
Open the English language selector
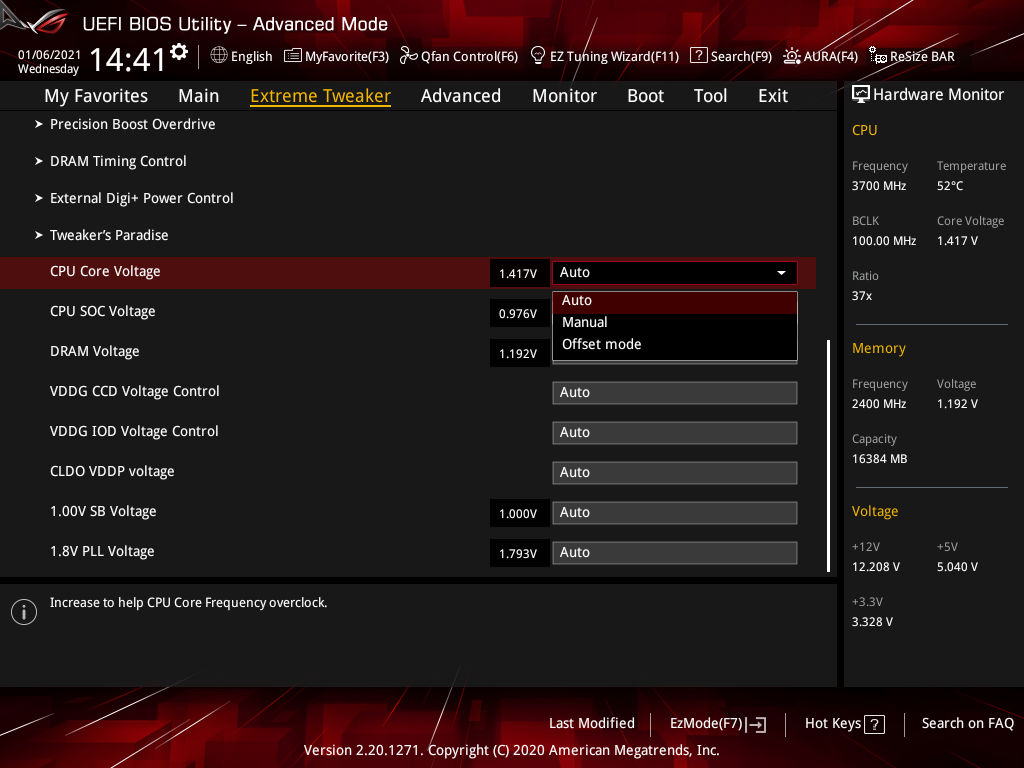242,56
